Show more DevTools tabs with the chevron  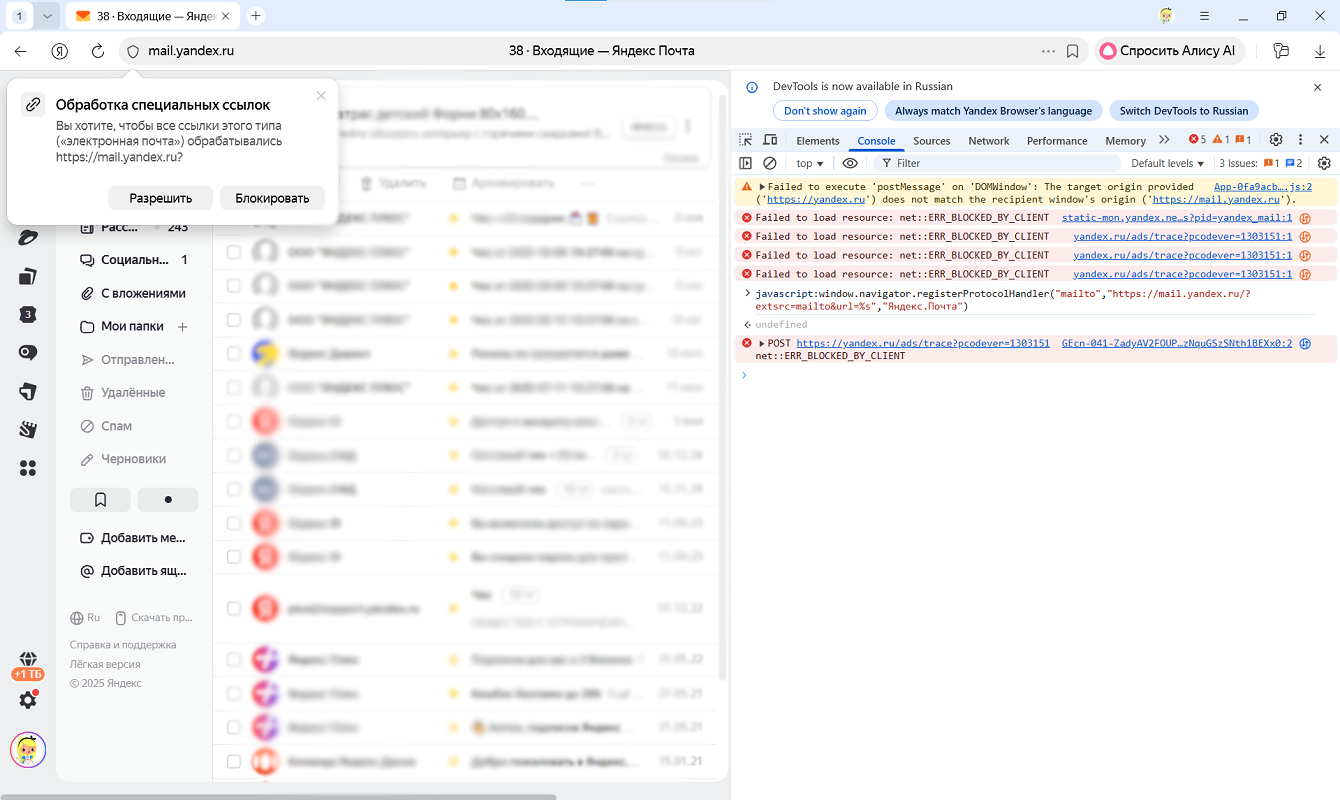click(1164, 140)
